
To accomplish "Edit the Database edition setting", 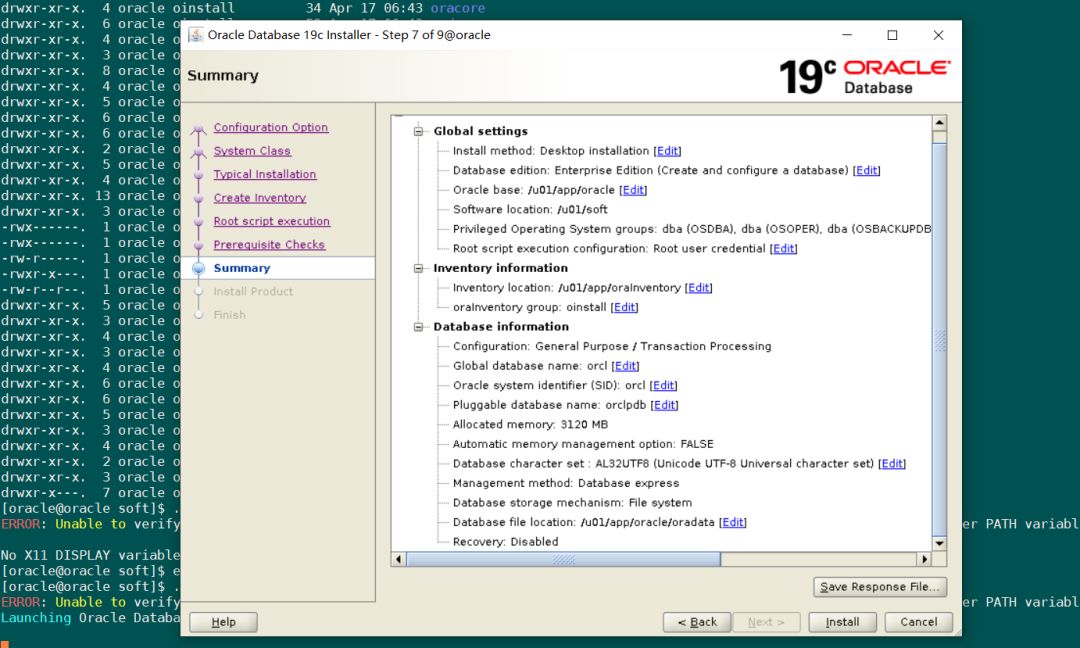I will tap(866, 170).
